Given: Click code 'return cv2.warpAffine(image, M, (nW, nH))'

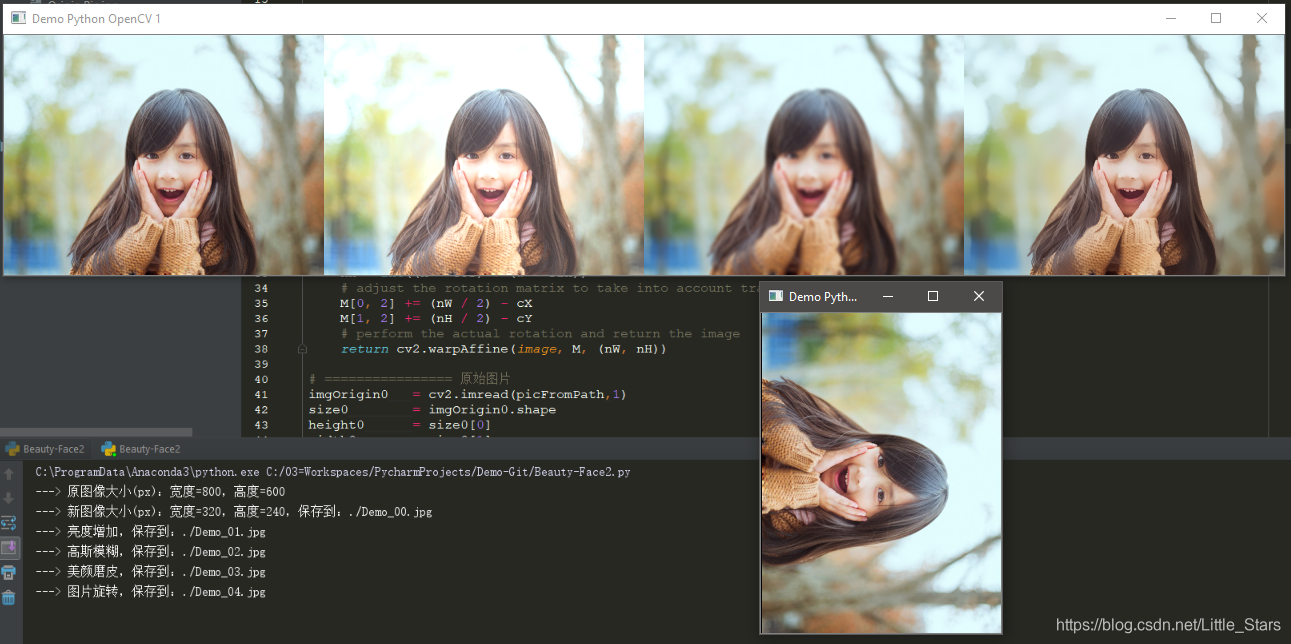Looking at the screenshot, I should point(503,350).
